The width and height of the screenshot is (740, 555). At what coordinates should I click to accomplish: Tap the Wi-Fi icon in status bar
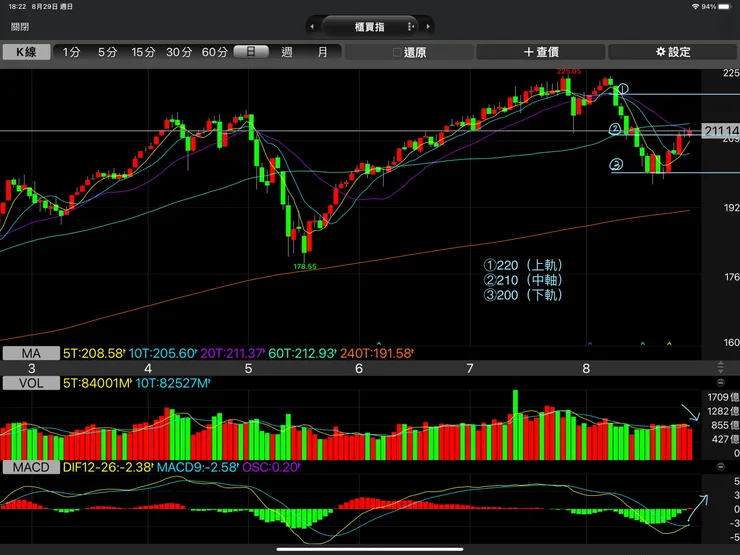(x=695, y=7)
